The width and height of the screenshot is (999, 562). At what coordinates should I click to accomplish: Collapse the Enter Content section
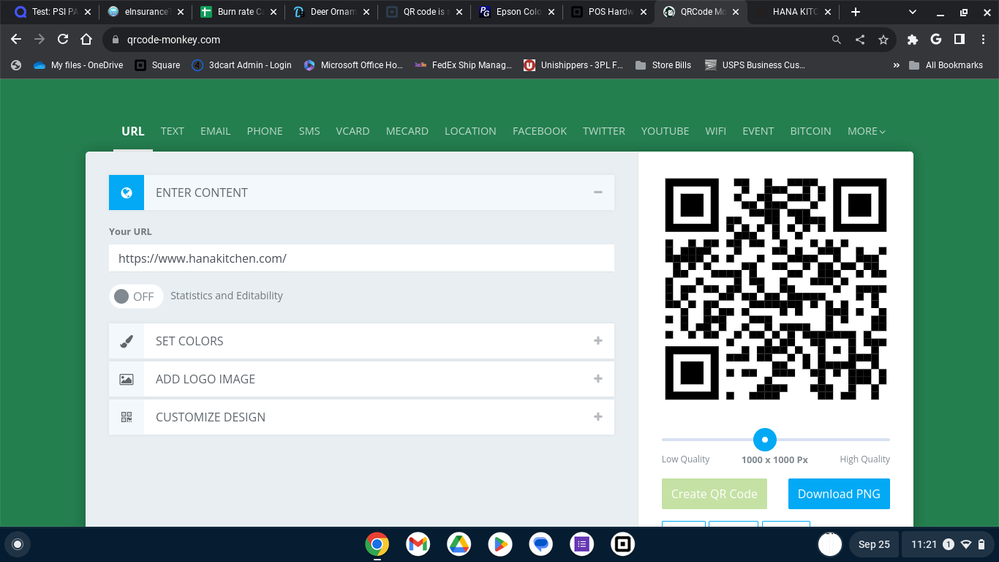[x=598, y=192]
